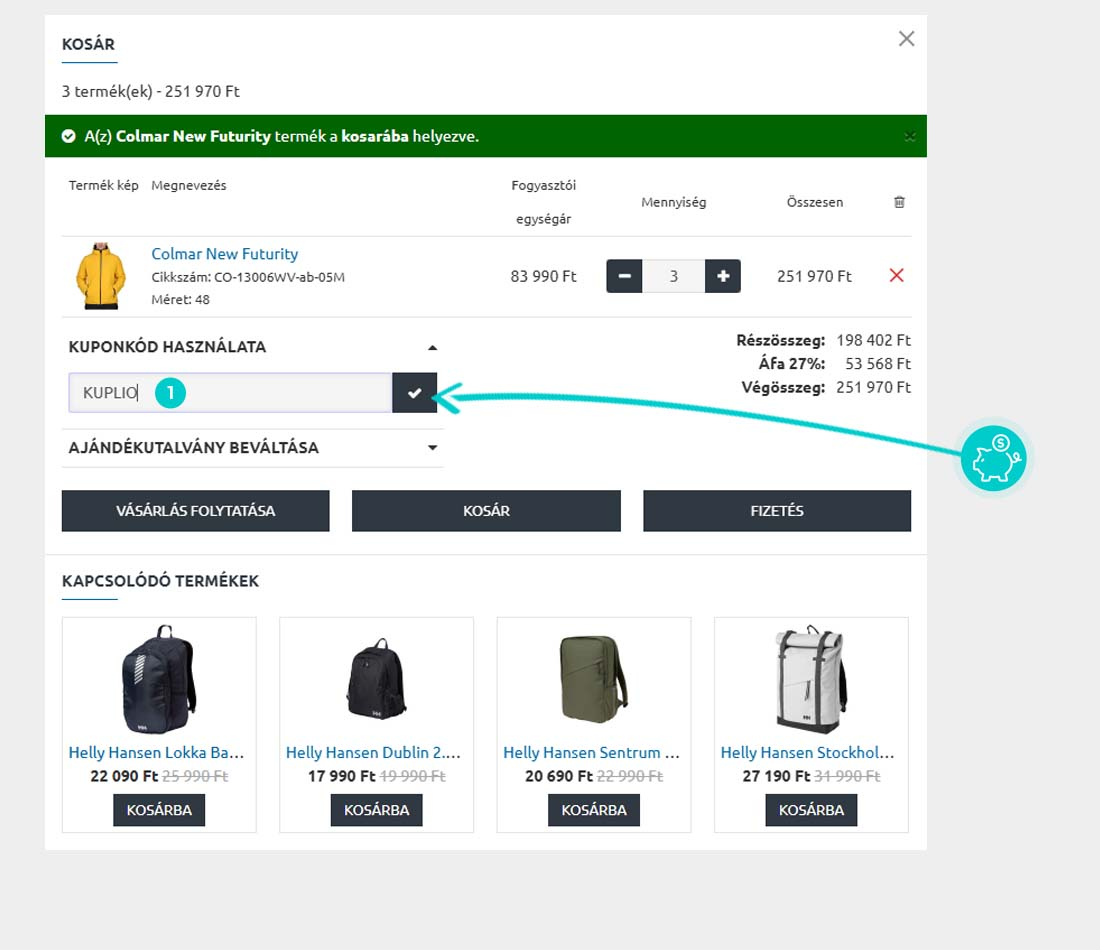Close the cart popup with X icon
Viewport: 1100px width, 950px height.
coord(906,39)
